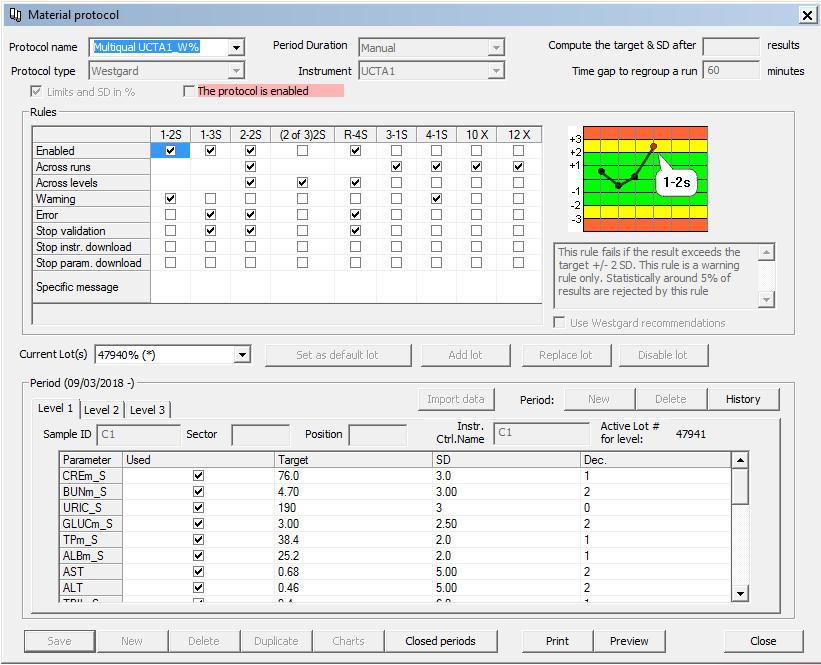This screenshot has height=665, width=821.
Task: Click the bottom New protocol button
Action: 131,641
